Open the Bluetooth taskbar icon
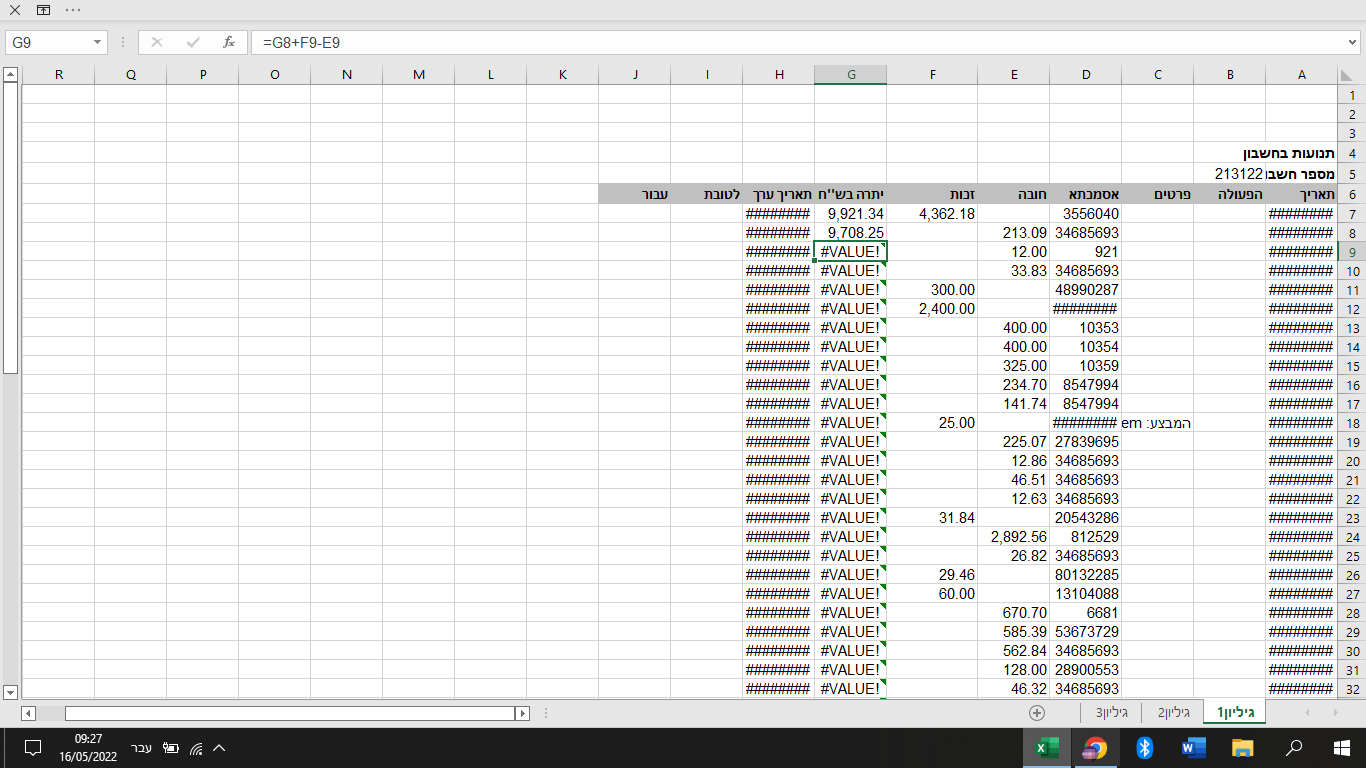This screenshot has height=768, width=1366. (x=1145, y=748)
